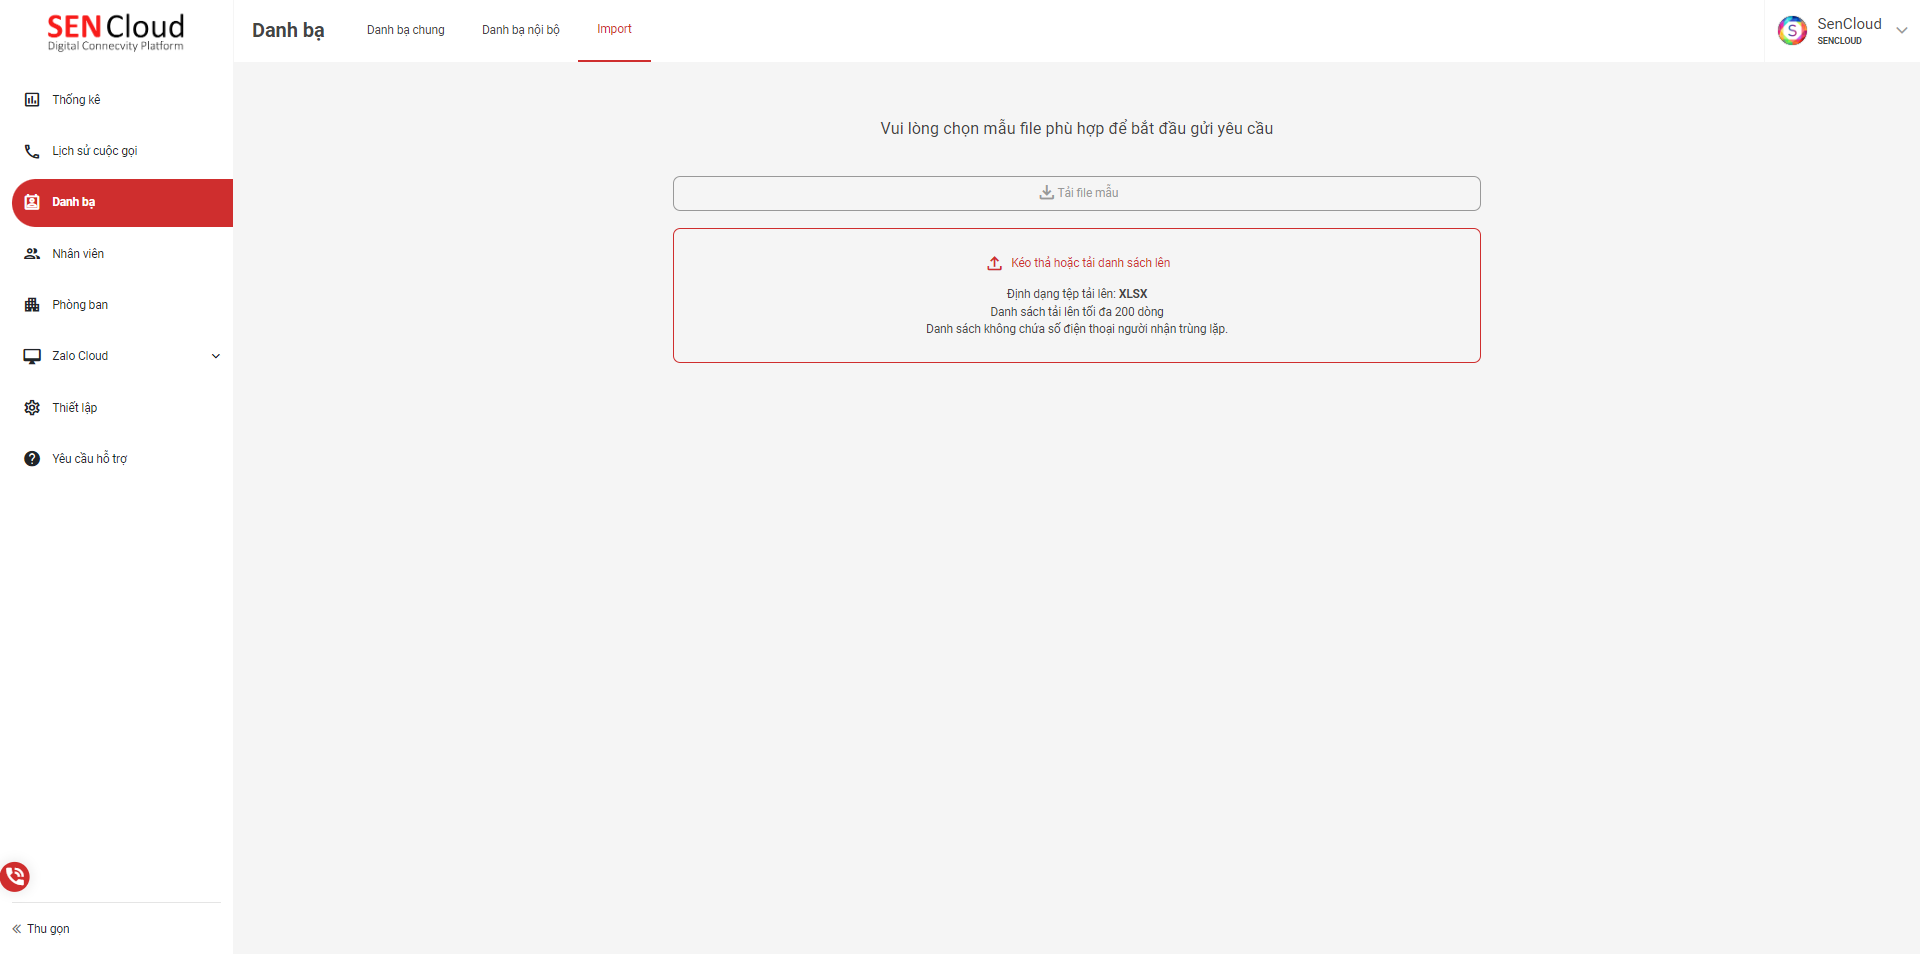Image resolution: width=1920 pixels, height=954 pixels.
Task: Click the Yêu cầu hỗ trợ question mark icon
Action: [32, 459]
